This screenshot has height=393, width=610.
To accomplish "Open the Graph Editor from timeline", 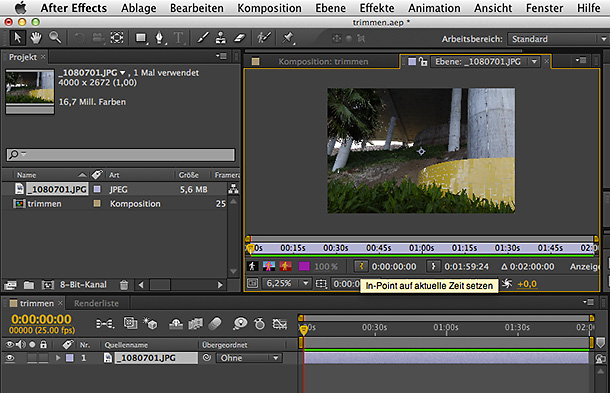I will point(279,323).
